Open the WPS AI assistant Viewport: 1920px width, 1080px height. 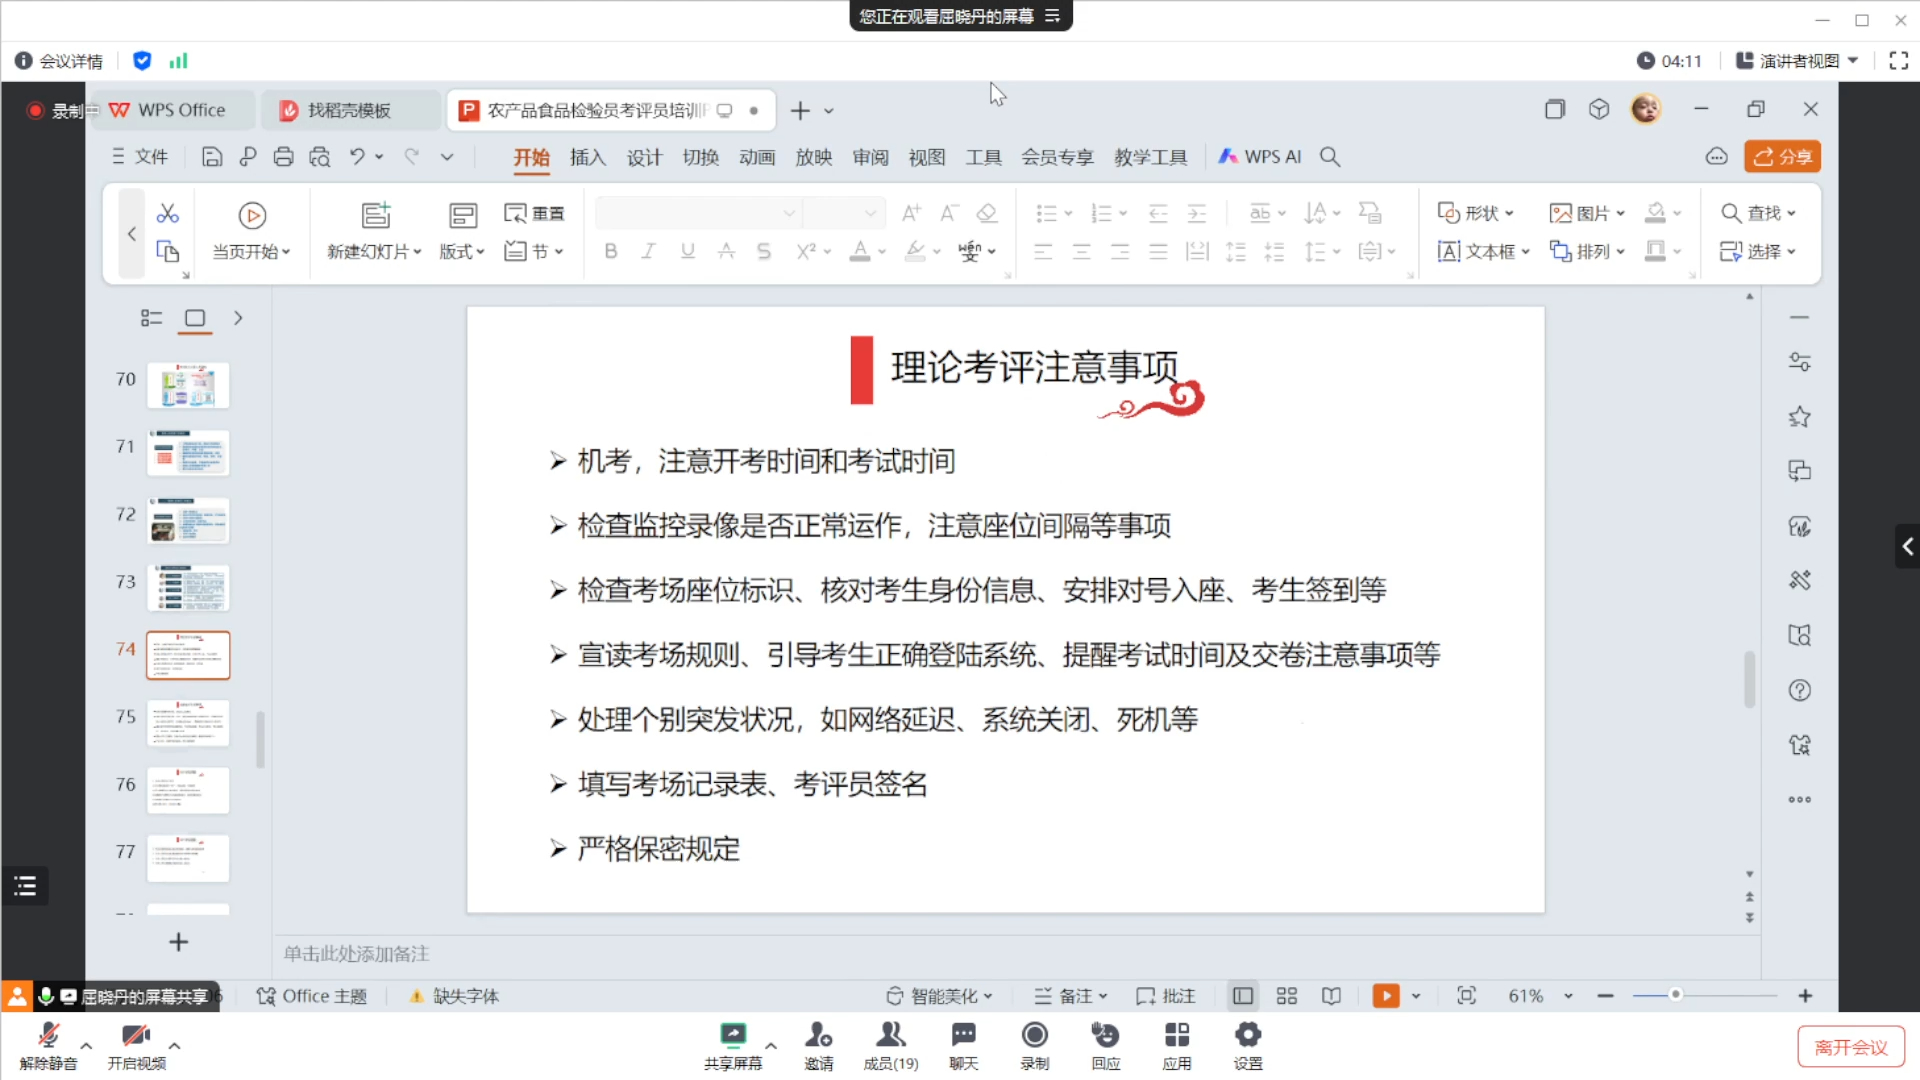[x=1260, y=157]
